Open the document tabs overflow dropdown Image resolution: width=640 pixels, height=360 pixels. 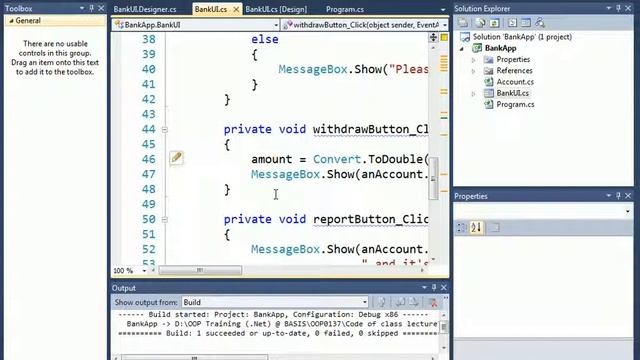pos(443,9)
